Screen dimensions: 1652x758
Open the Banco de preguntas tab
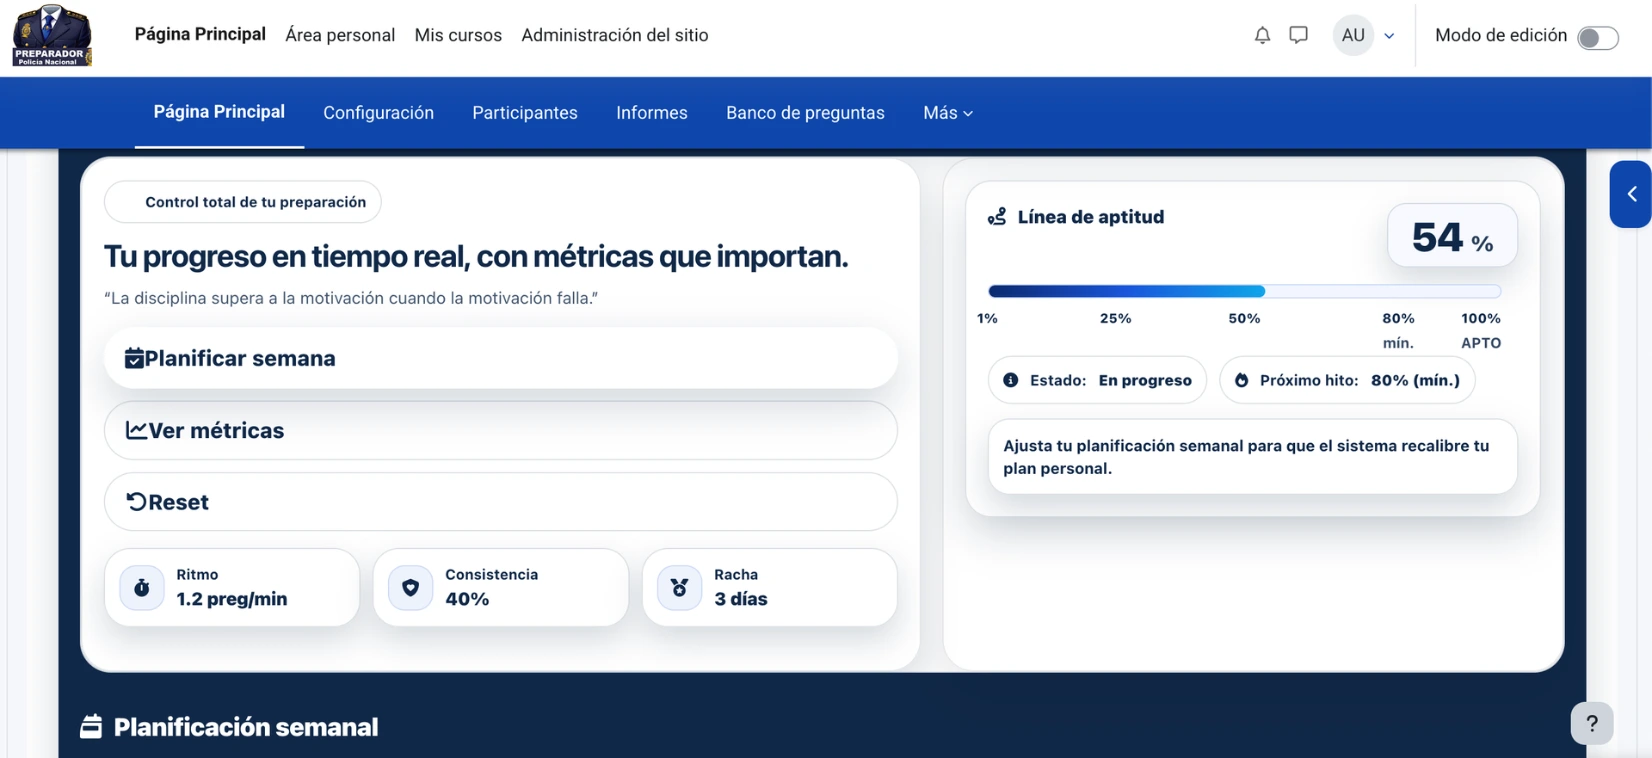(x=805, y=113)
